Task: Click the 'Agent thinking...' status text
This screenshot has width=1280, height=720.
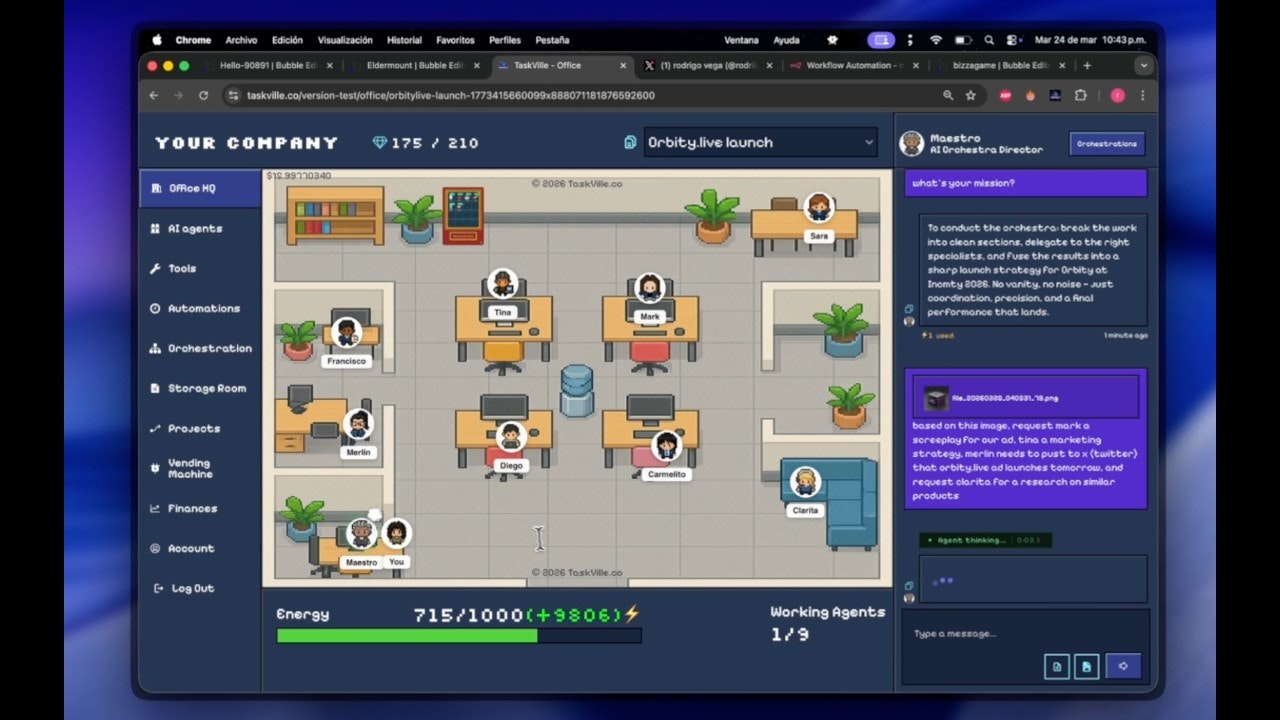Action: point(972,540)
